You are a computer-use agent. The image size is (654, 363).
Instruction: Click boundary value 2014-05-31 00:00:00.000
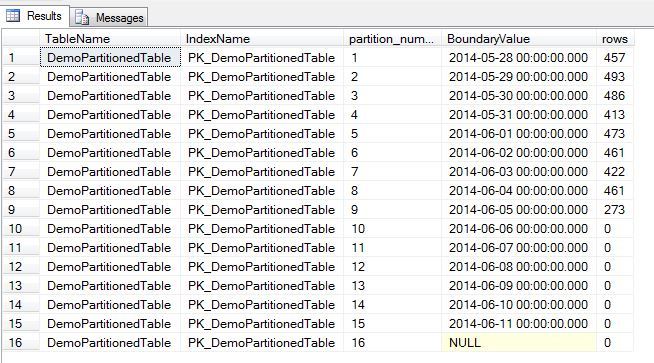(519, 115)
